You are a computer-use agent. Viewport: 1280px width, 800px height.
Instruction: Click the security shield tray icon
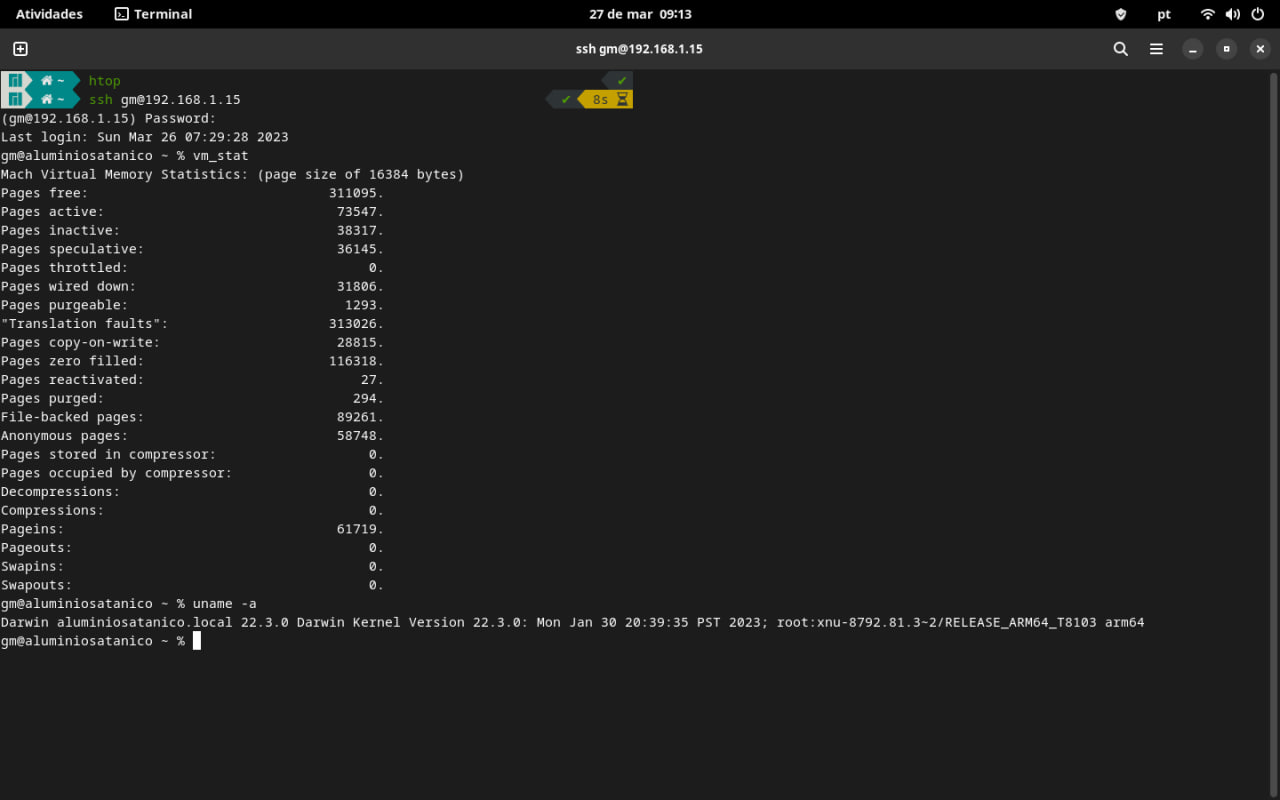[x=1121, y=14]
